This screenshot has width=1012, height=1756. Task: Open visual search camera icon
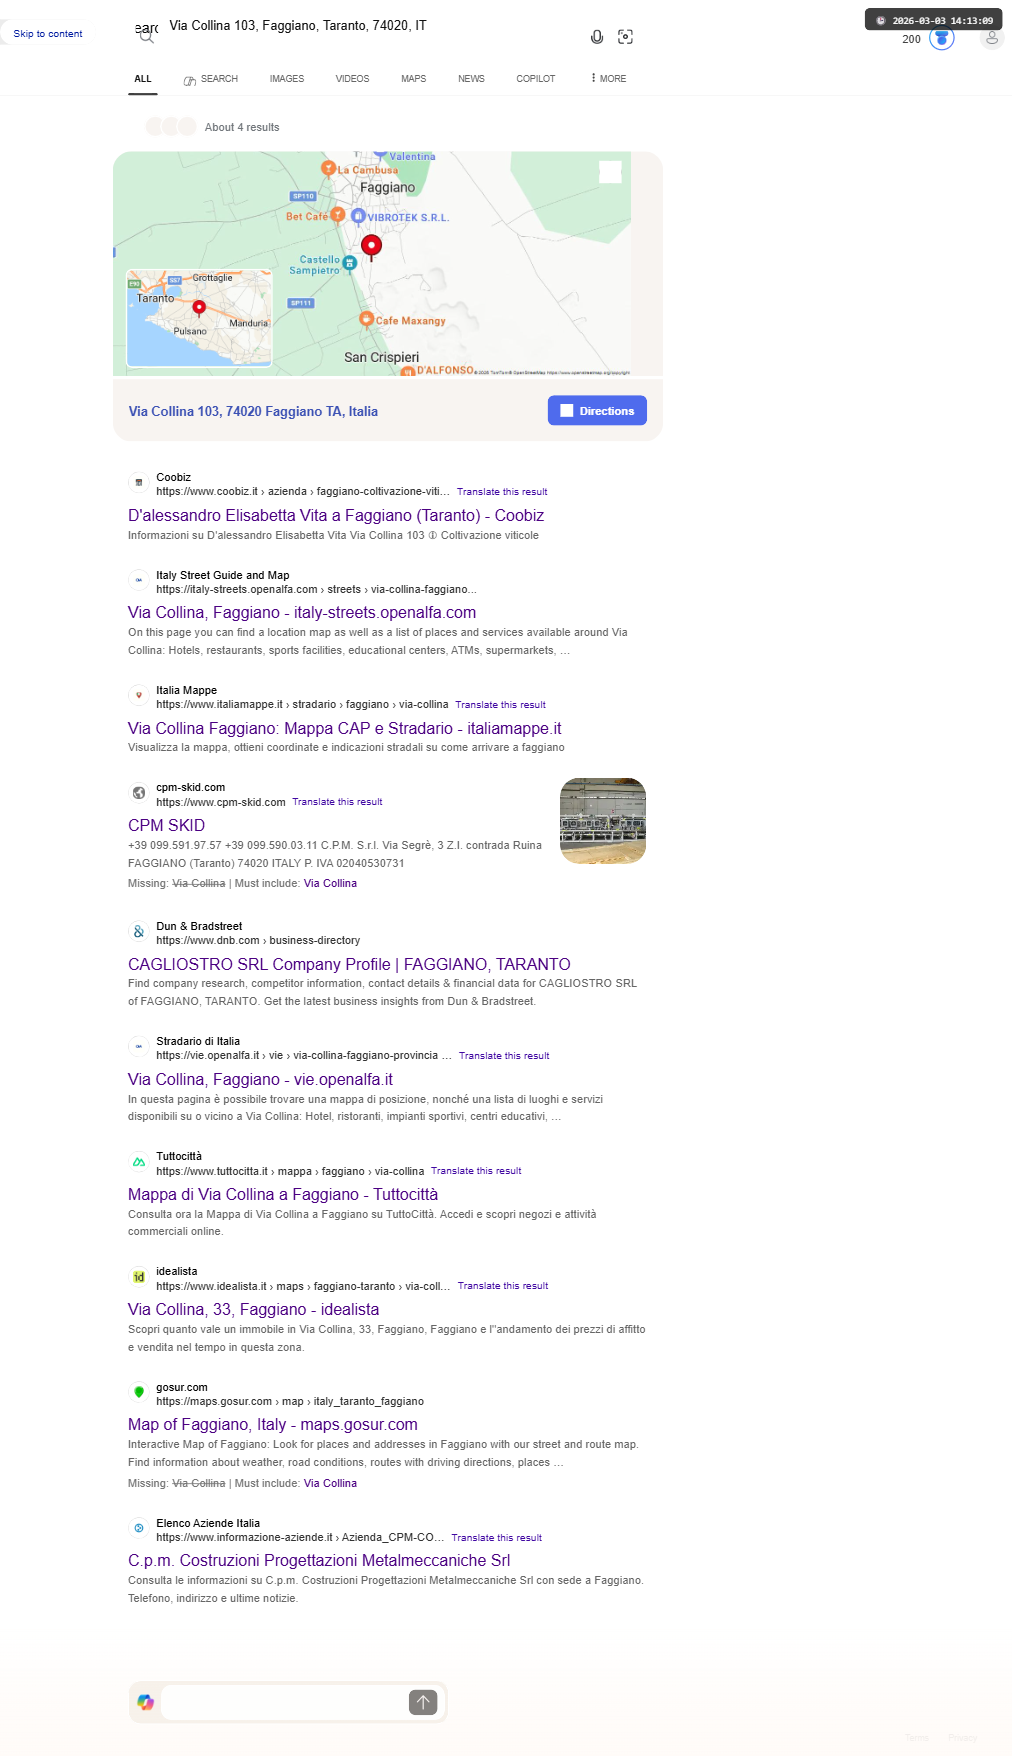[625, 37]
